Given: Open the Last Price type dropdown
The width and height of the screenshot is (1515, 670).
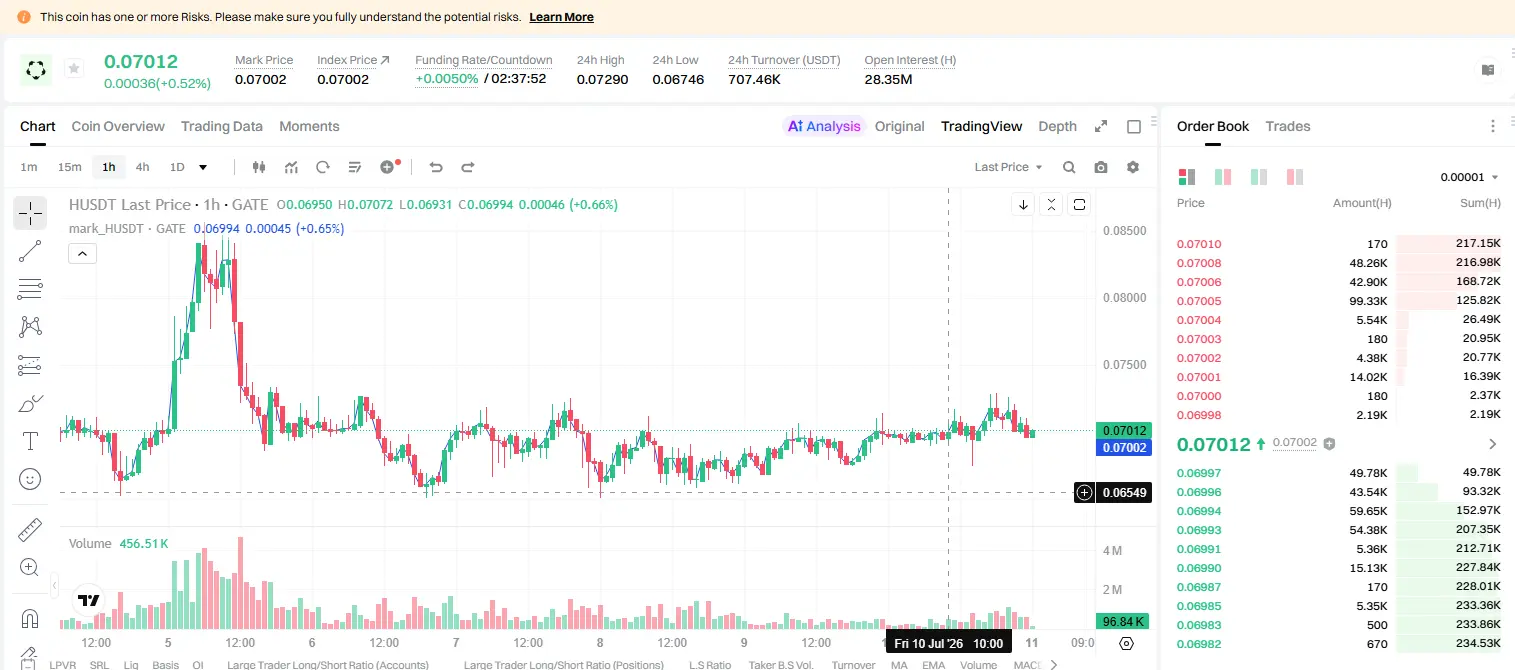Looking at the screenshot, I should [1008, 167].
